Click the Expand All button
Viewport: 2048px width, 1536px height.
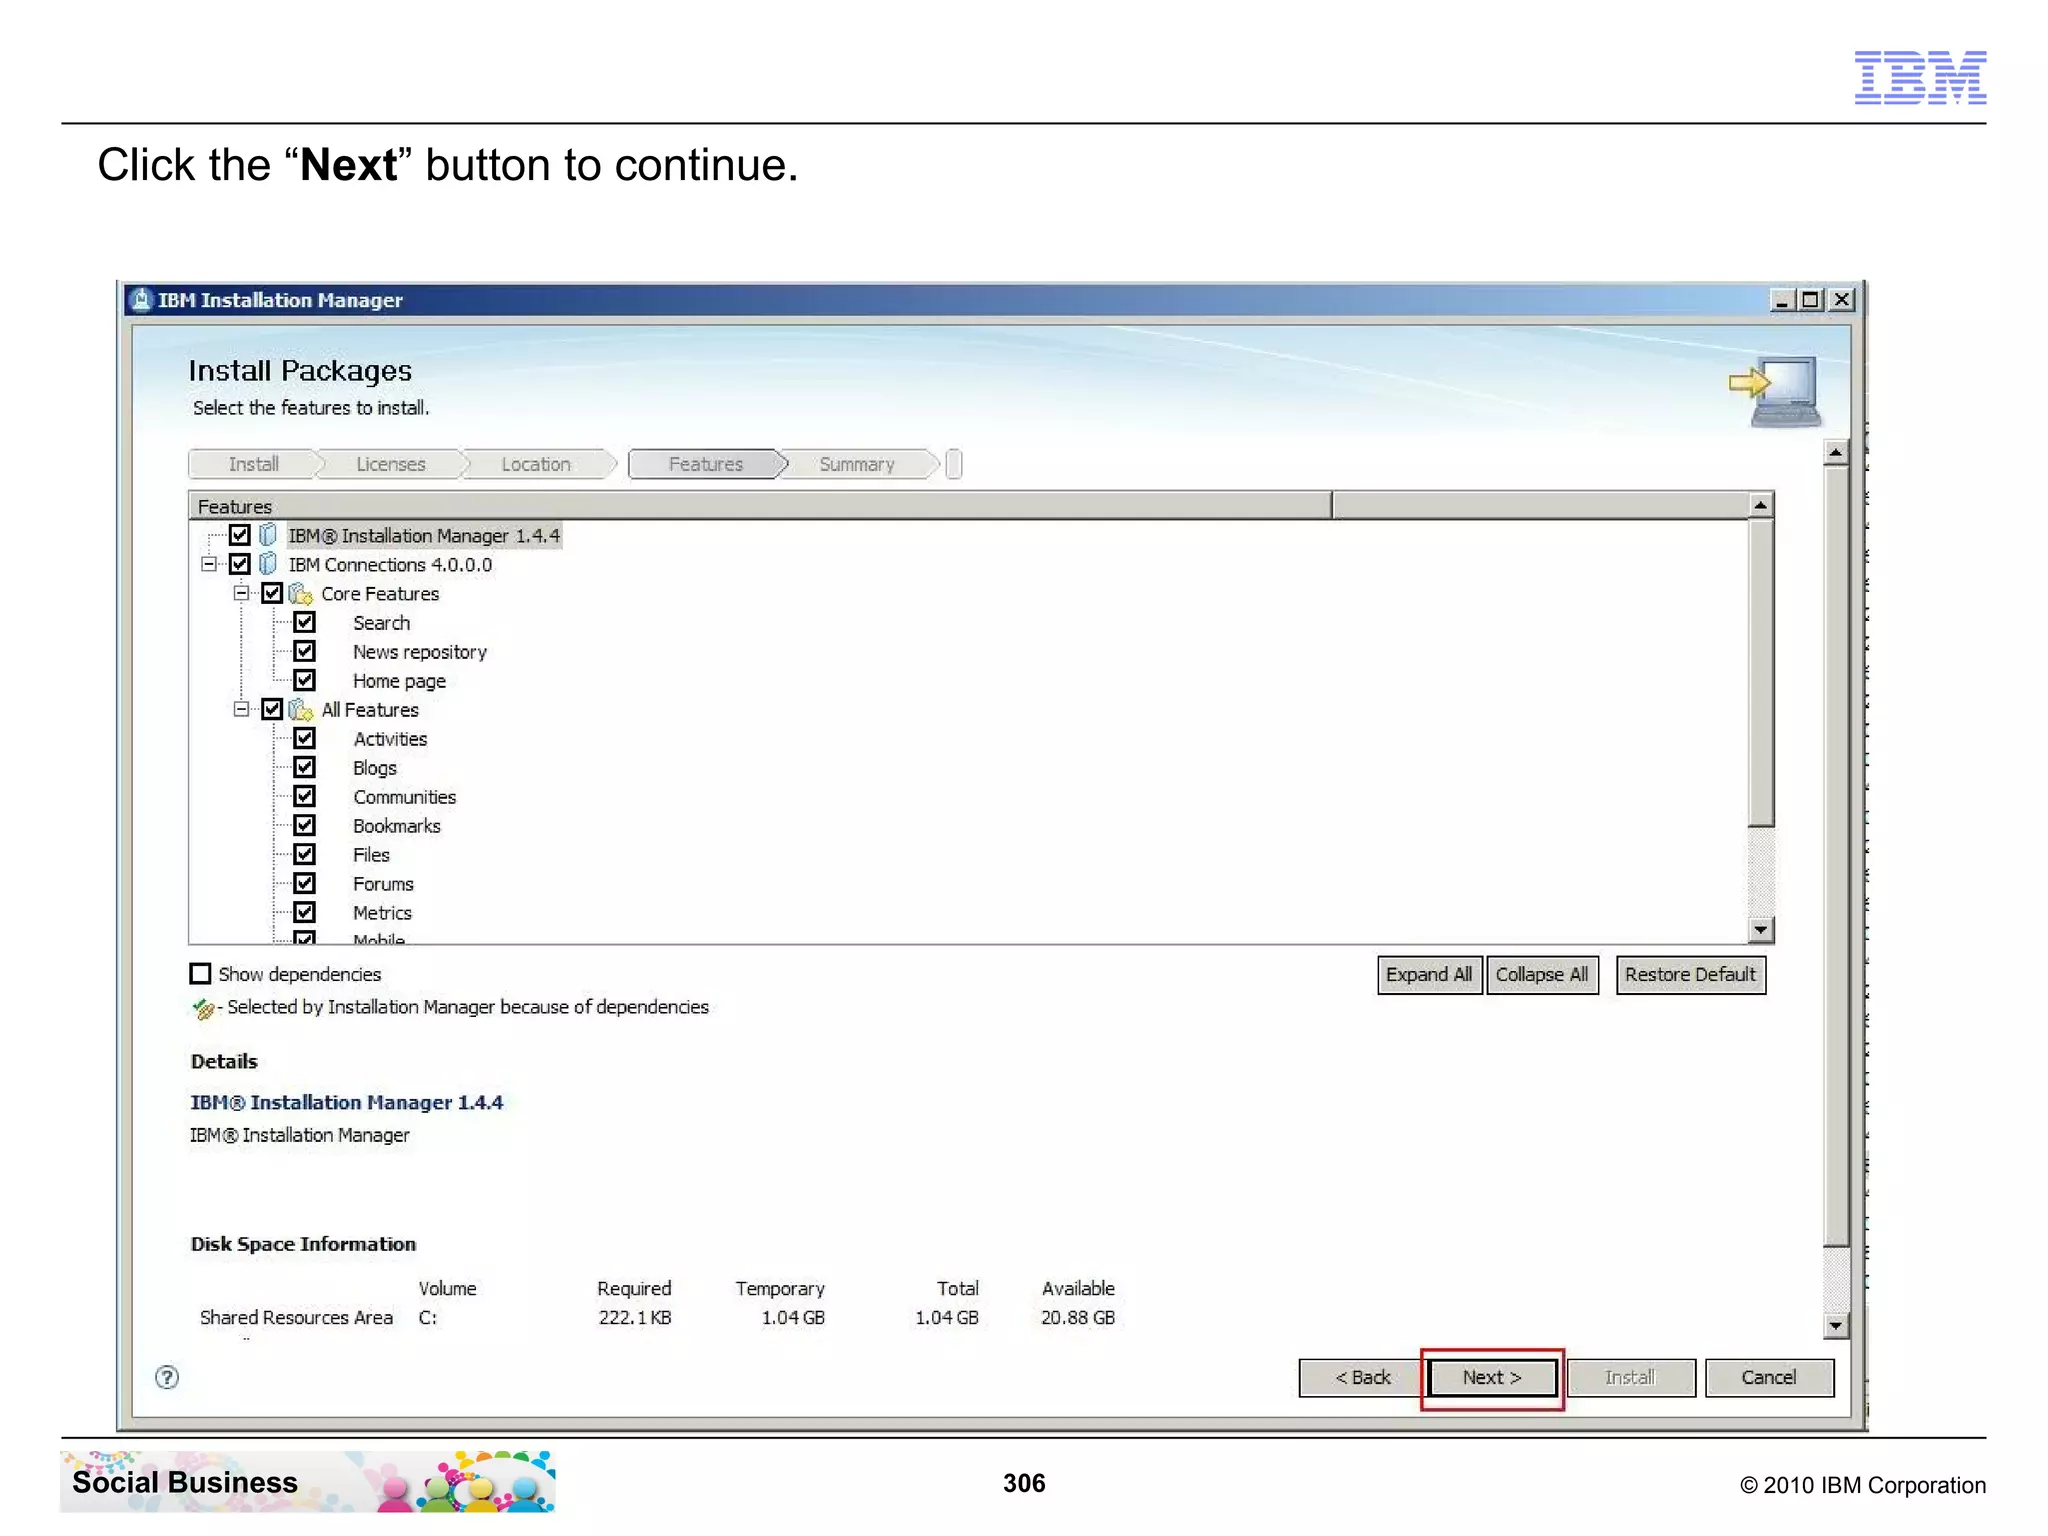(1429, 975)
